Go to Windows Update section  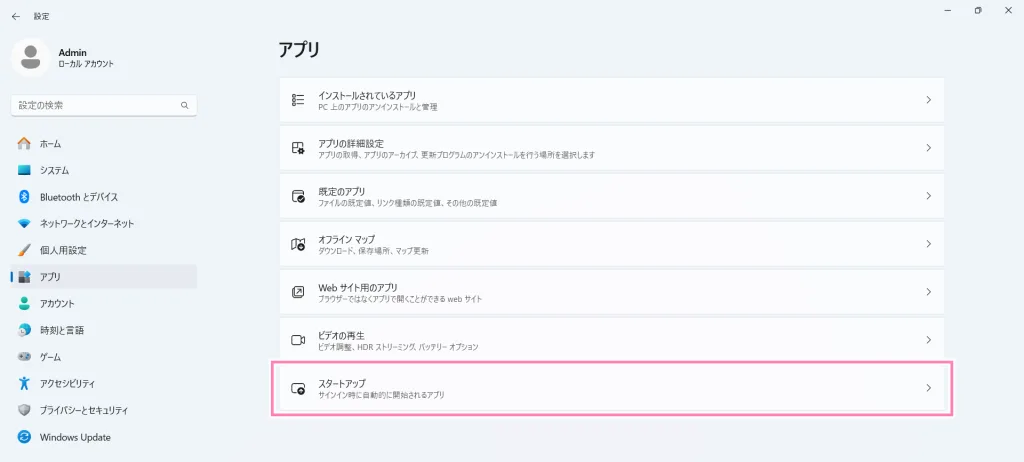pos(74,437)
